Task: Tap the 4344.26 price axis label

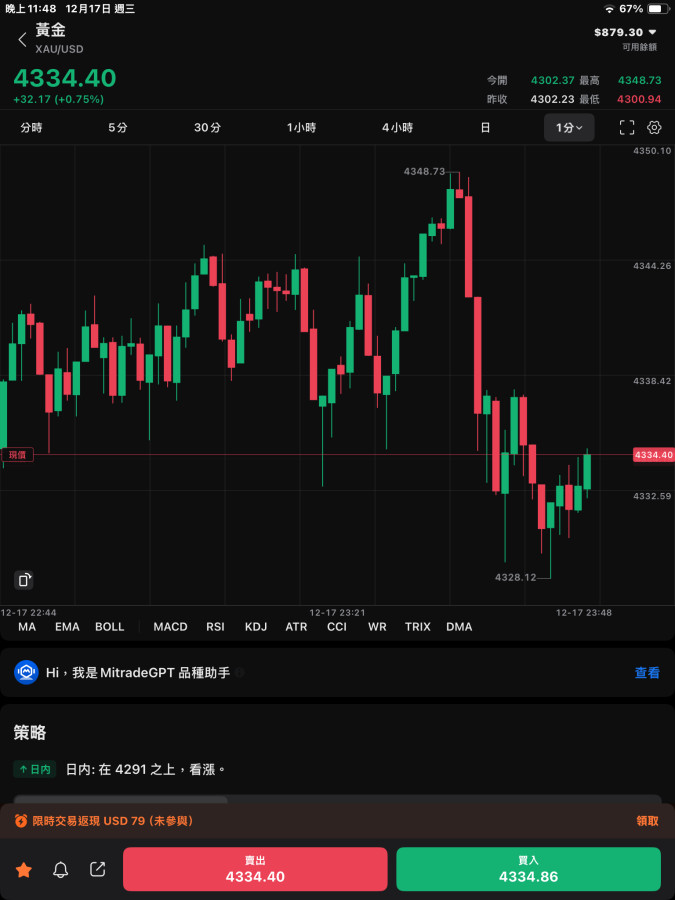Action: [x=652, y=266]
